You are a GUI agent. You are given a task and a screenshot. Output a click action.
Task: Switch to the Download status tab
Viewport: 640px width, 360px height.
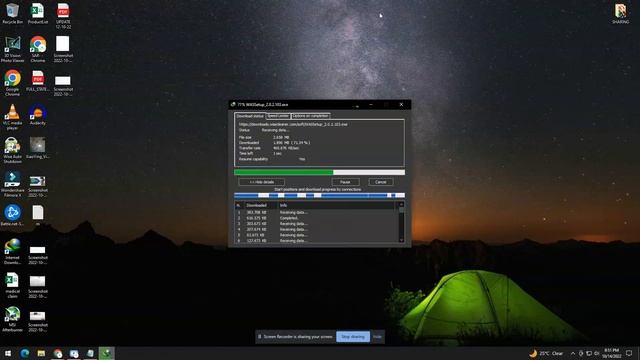[250, 116]
